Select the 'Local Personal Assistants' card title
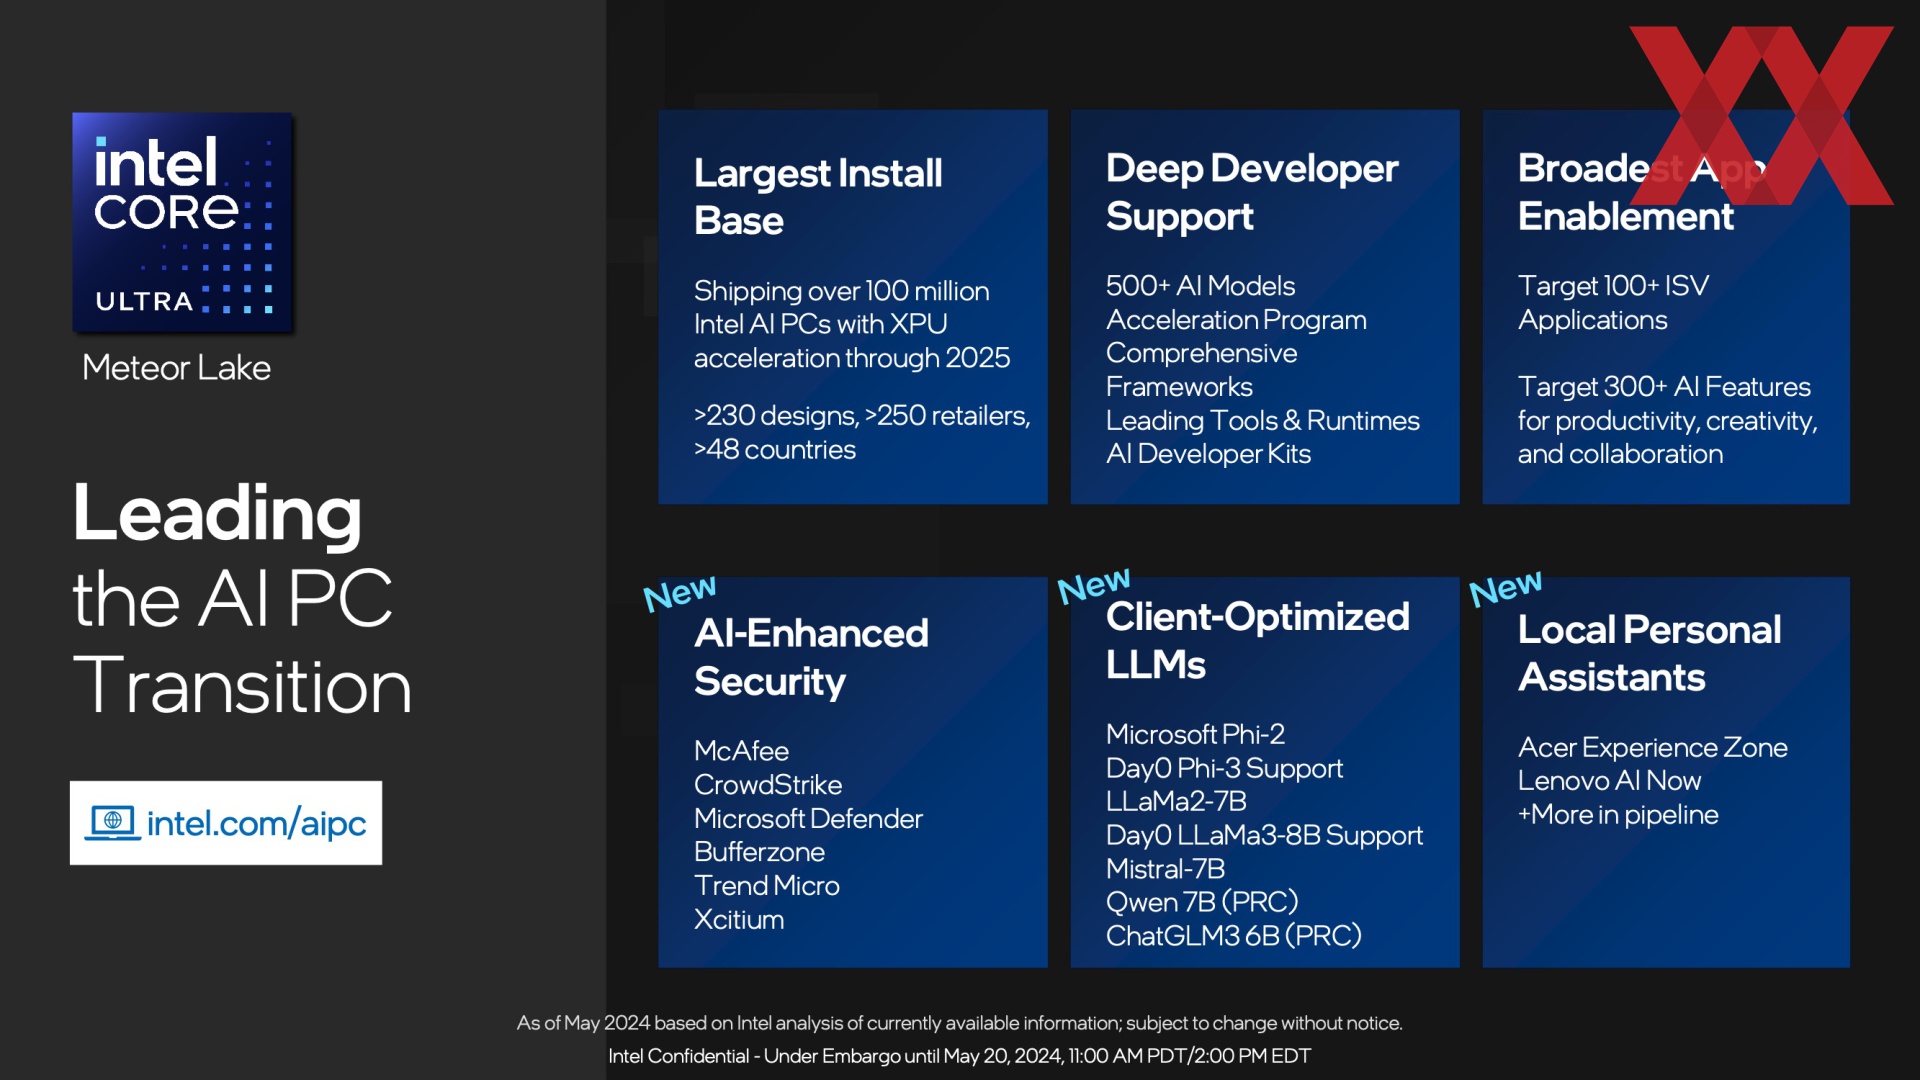The image size is (1920, 1080). pos(1649,654)
